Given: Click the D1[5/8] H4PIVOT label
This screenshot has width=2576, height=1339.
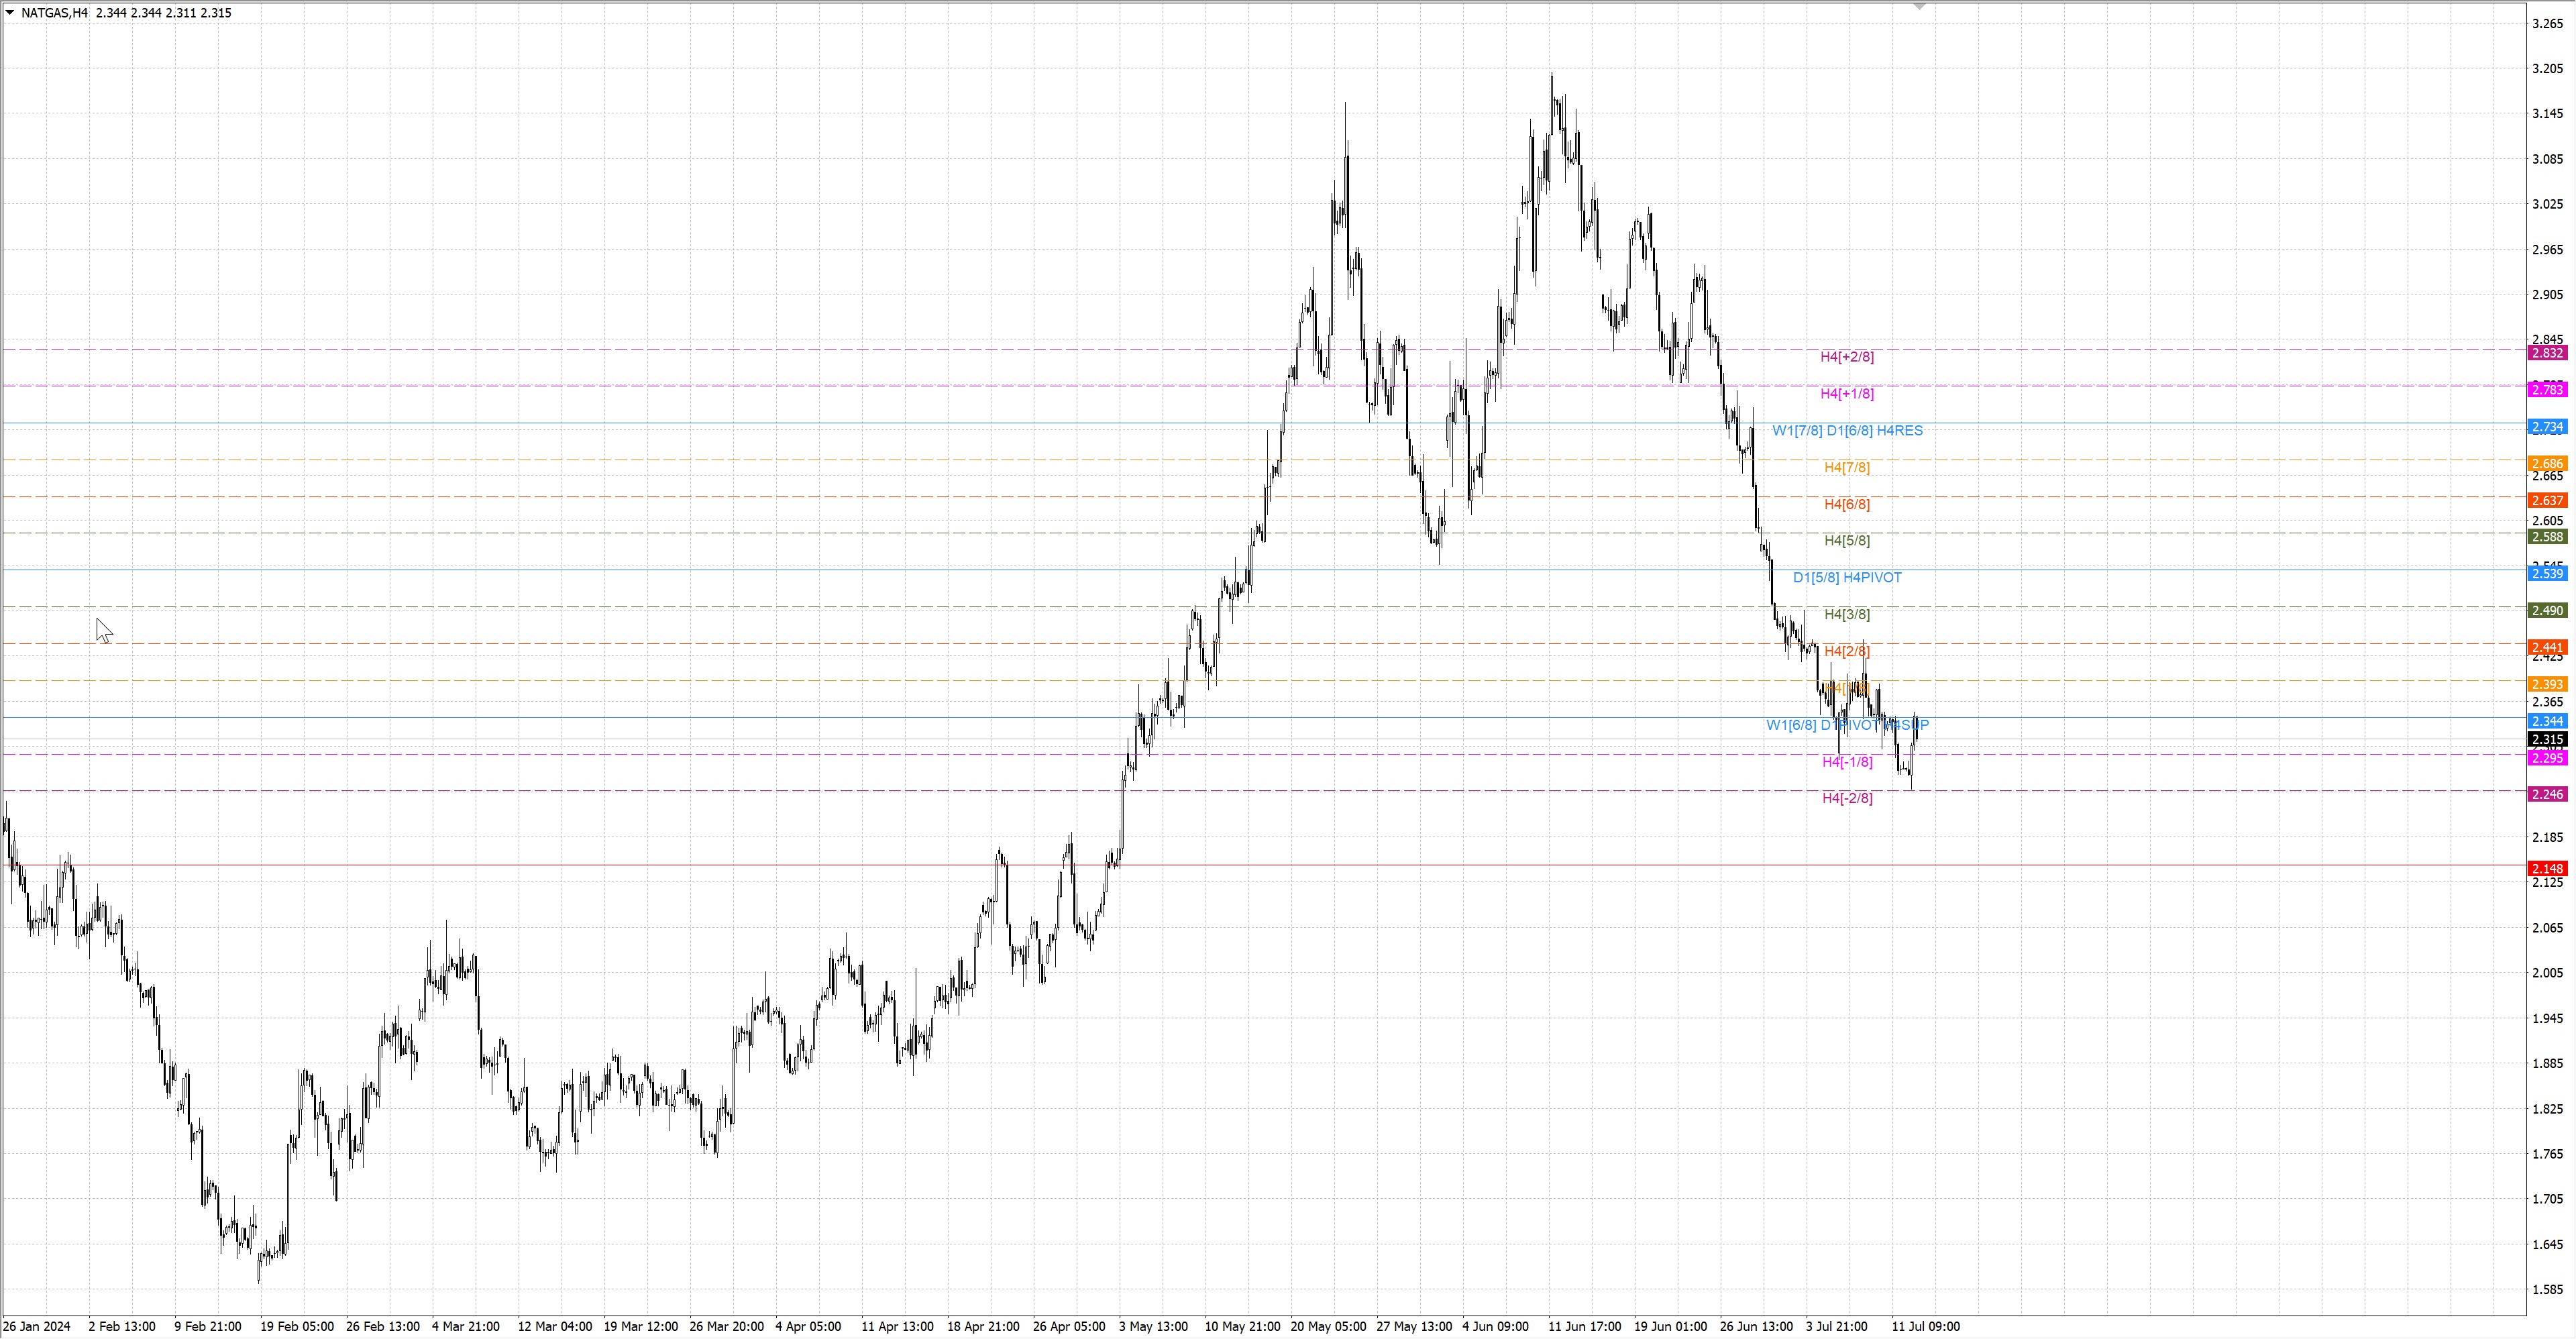Looking at the screenshot, I should 1846,578.
